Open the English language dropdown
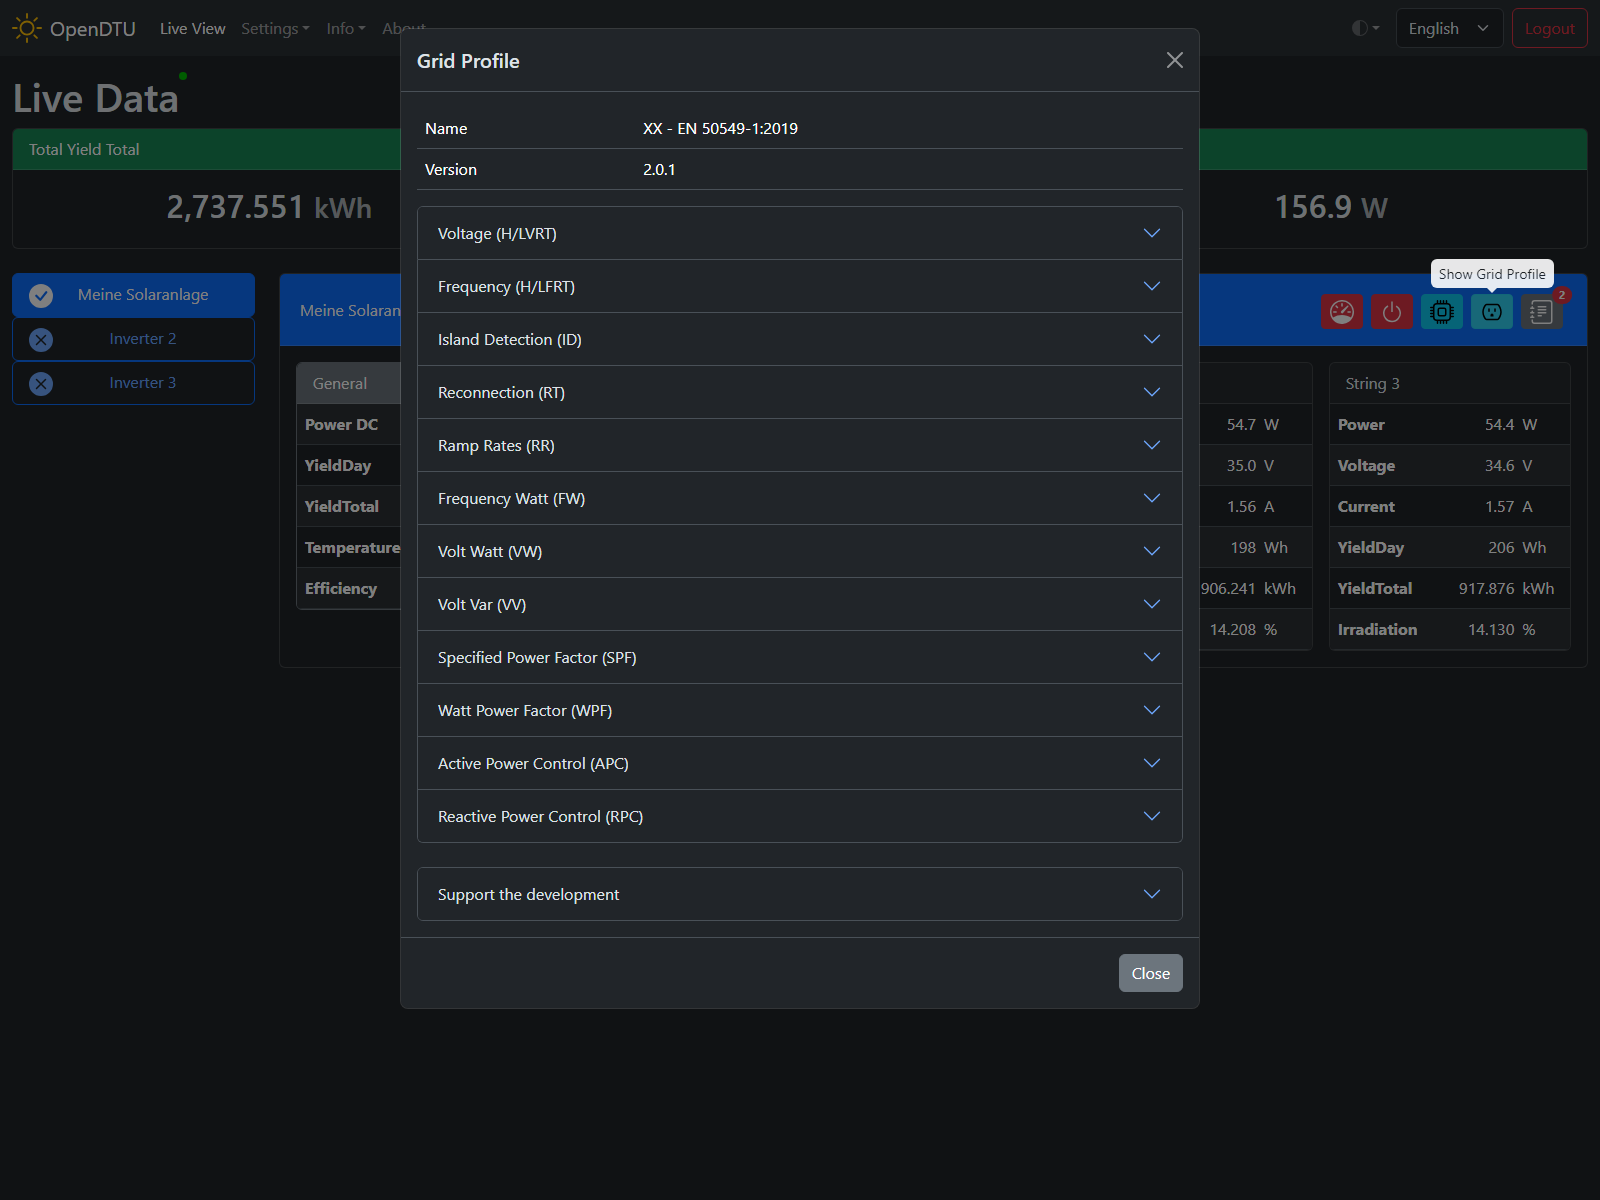The height and width of the screenshot is (1200, 1600). click(1448, 29)
